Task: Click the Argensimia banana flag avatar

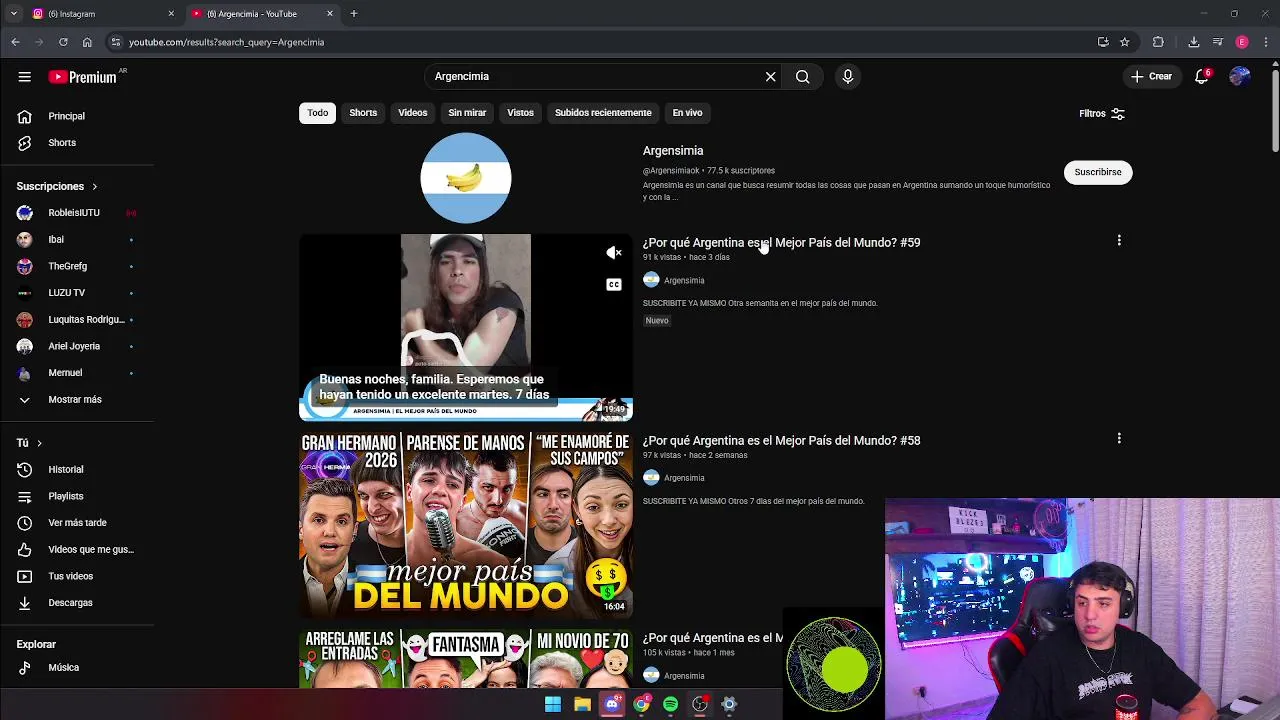Action: click(x=465, y=178)
